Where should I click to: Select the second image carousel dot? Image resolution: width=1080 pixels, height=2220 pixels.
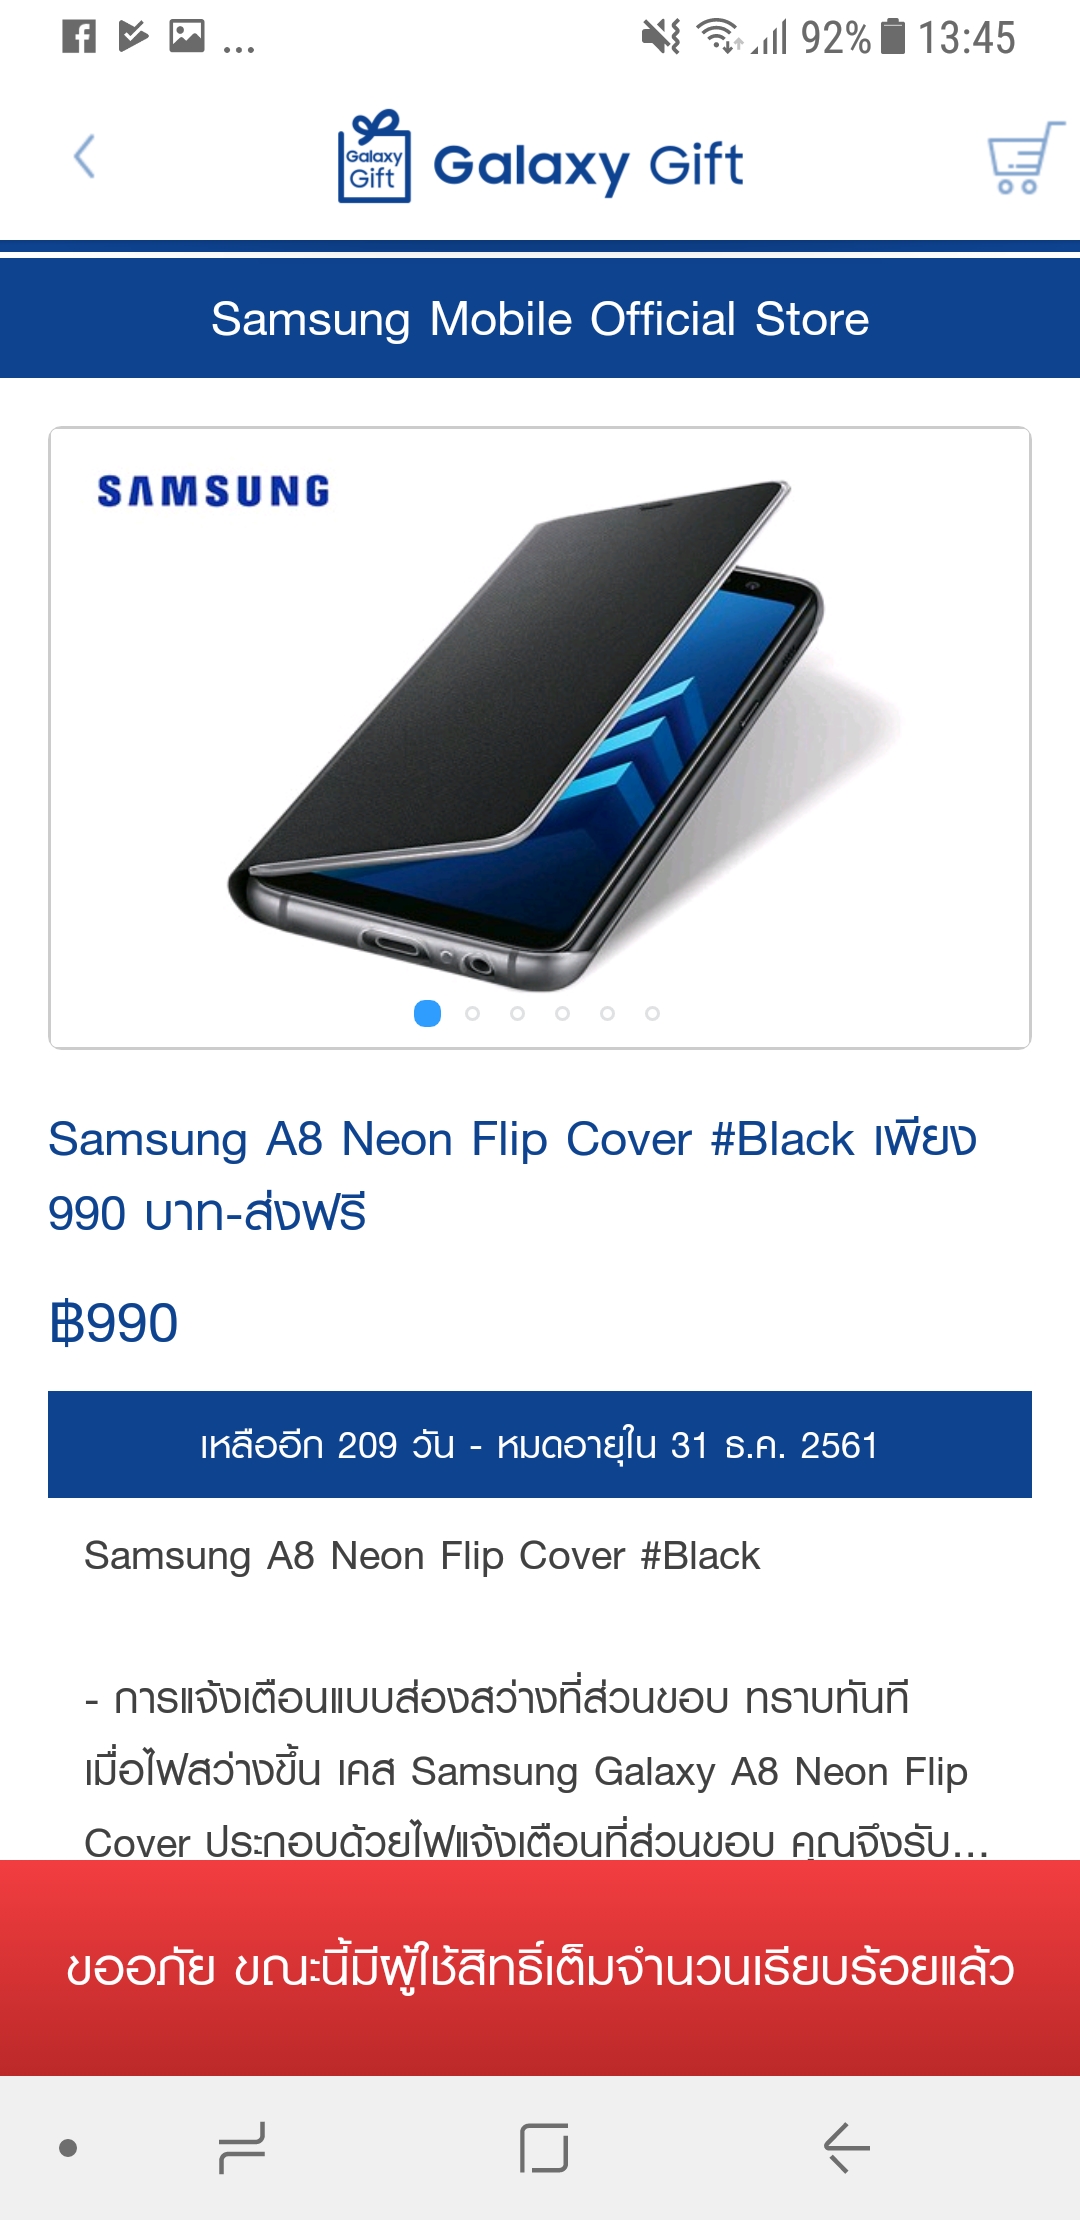coord(472,1013)
